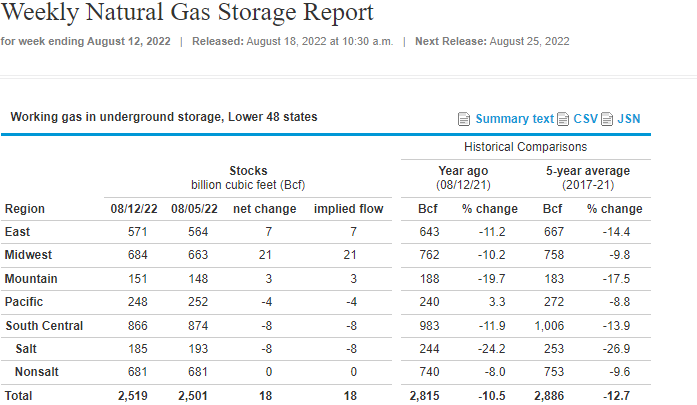Click Salt 5-year change -26.9
697x405 pixels.
tap(617, 349)
